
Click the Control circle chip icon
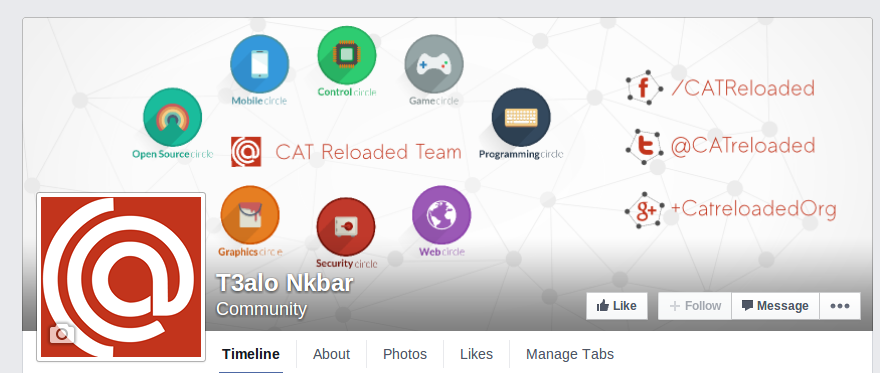pyautogui.click(x=347, y=55)
